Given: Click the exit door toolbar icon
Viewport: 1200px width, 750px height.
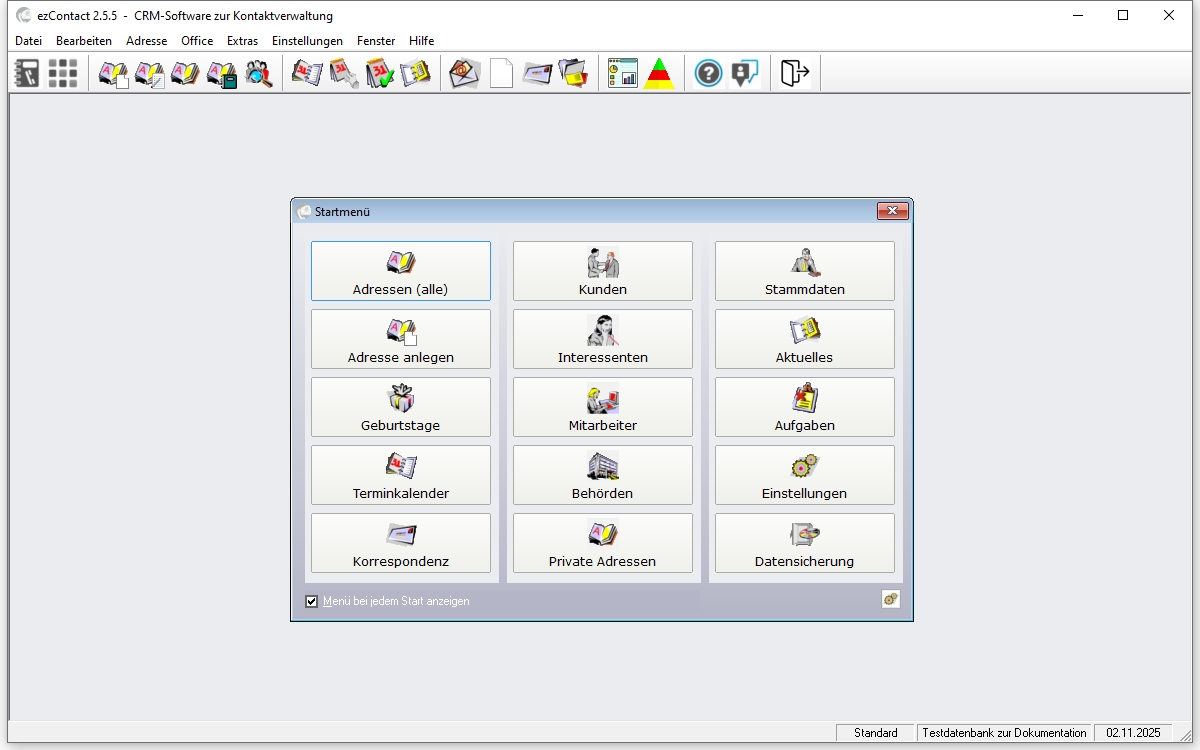Looking at the screenshot, I should 794,73.
